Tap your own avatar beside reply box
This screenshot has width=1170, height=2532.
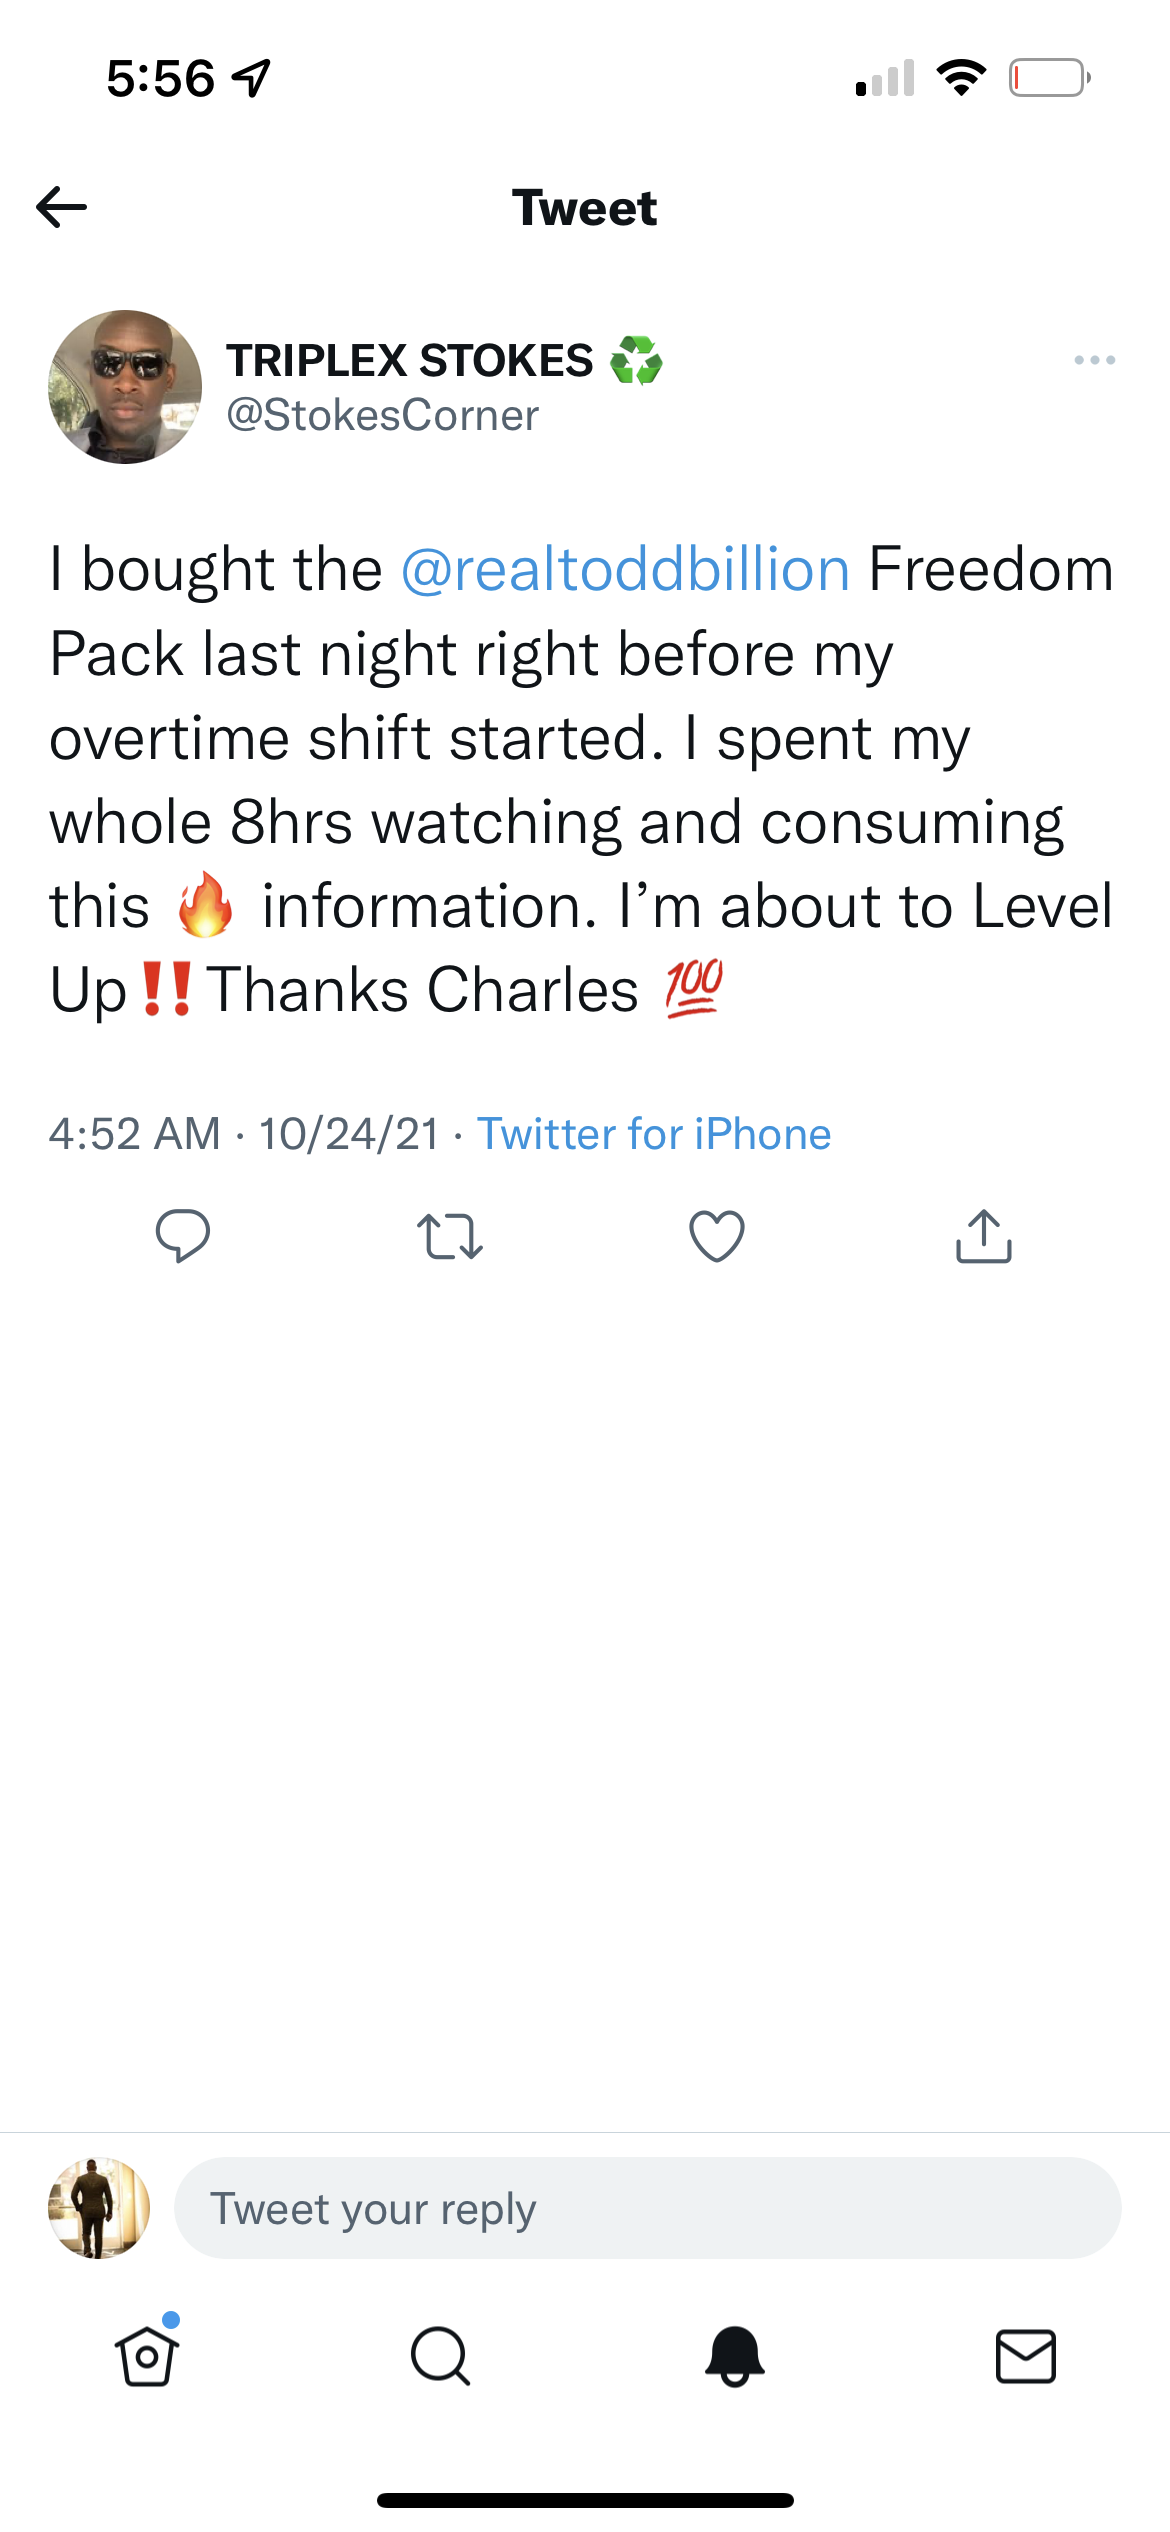click(99, 2208)
